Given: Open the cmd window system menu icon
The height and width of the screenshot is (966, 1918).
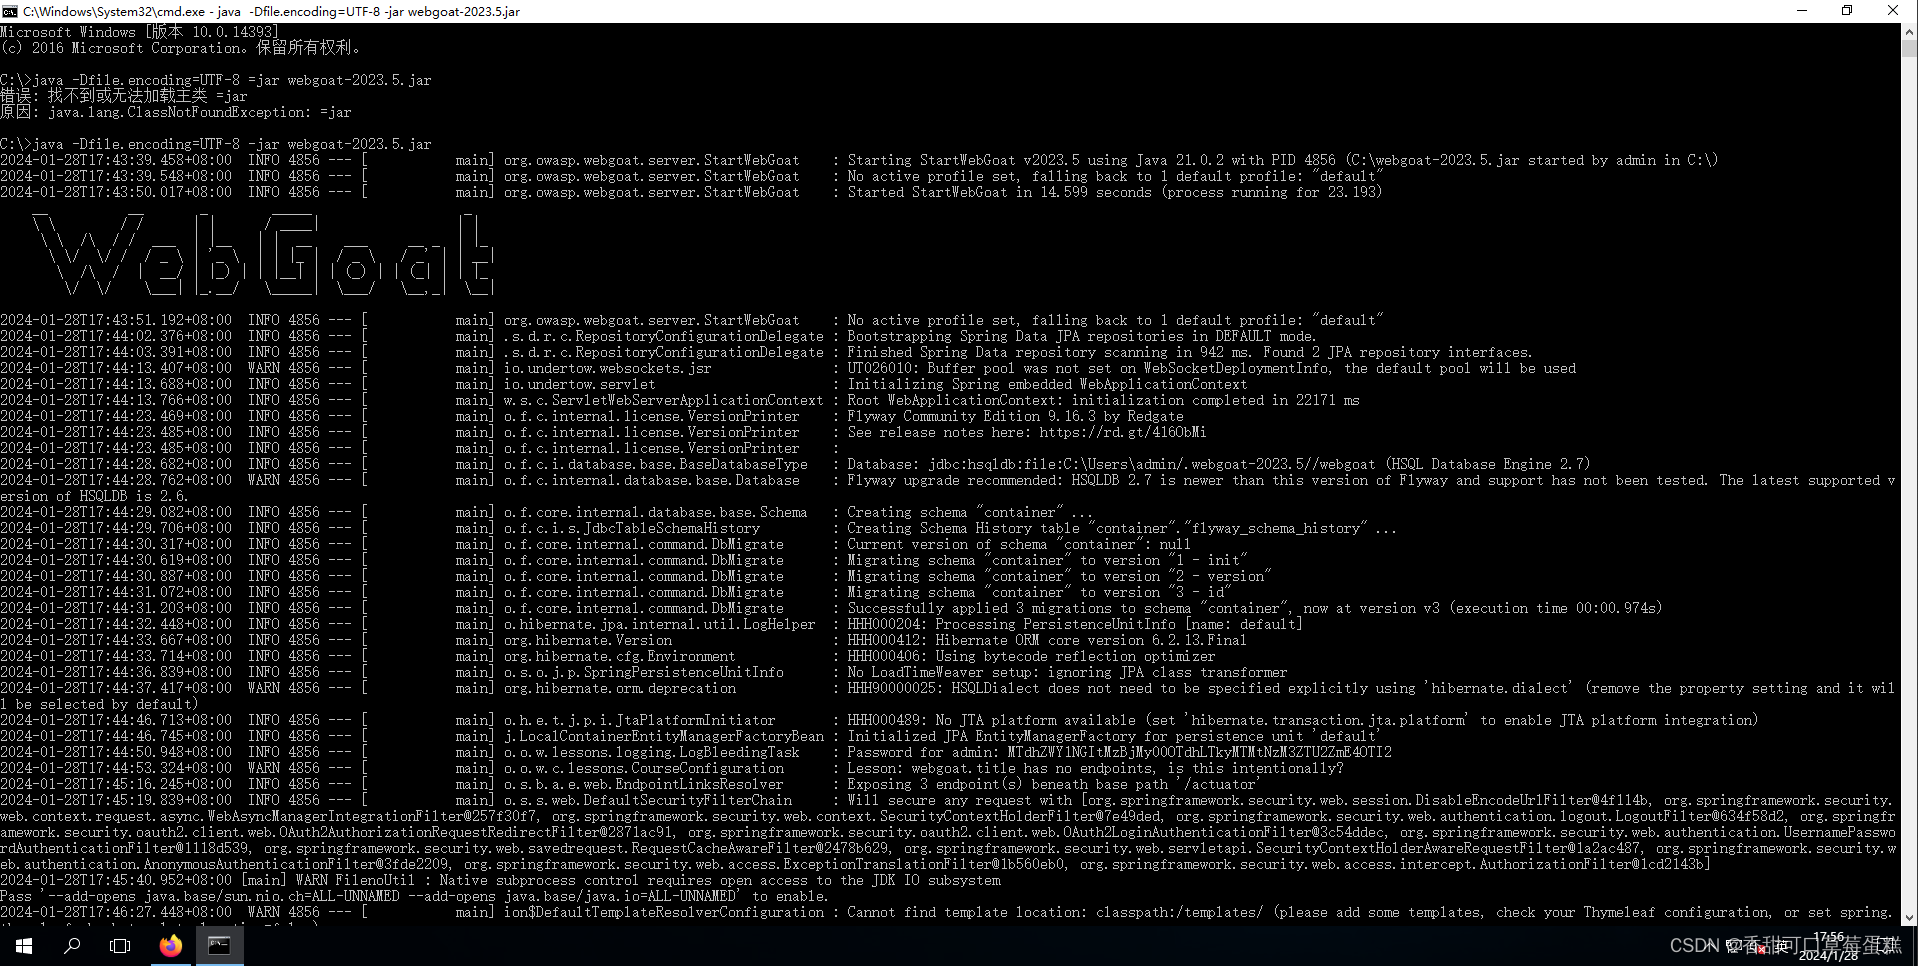Looking at the screenshot, I should 10,11.
